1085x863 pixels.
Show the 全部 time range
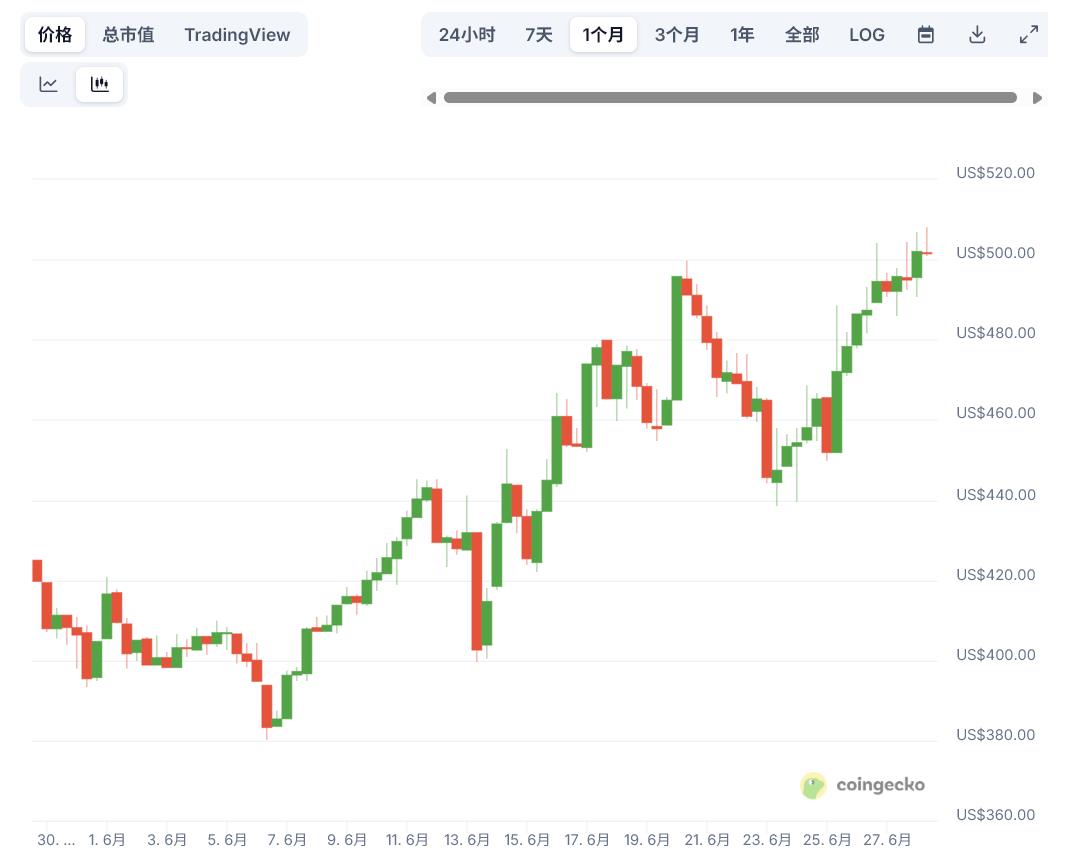click(802, 35)
